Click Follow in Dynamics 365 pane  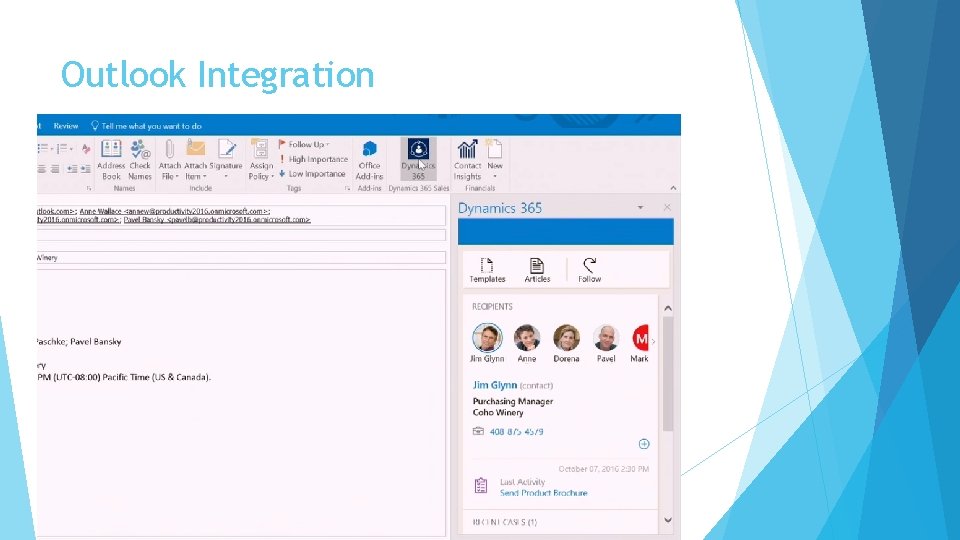[590, 270]
